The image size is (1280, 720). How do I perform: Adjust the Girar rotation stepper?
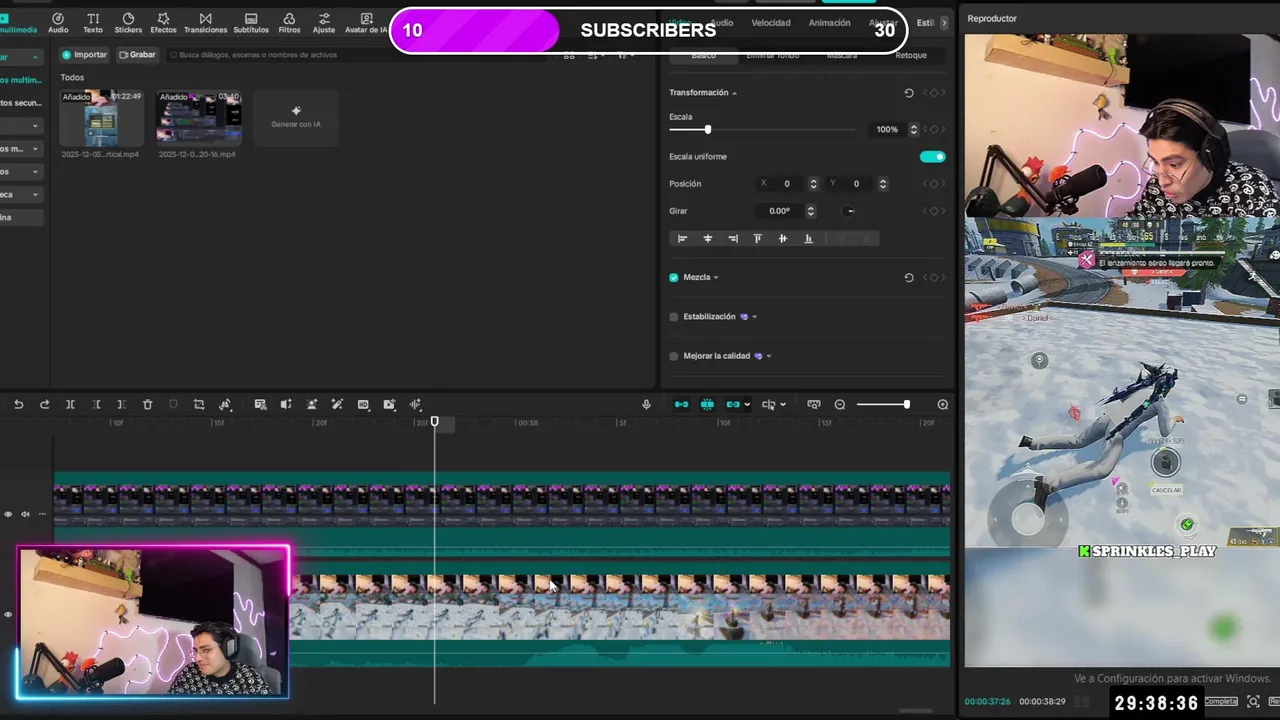tap(810, 211)
